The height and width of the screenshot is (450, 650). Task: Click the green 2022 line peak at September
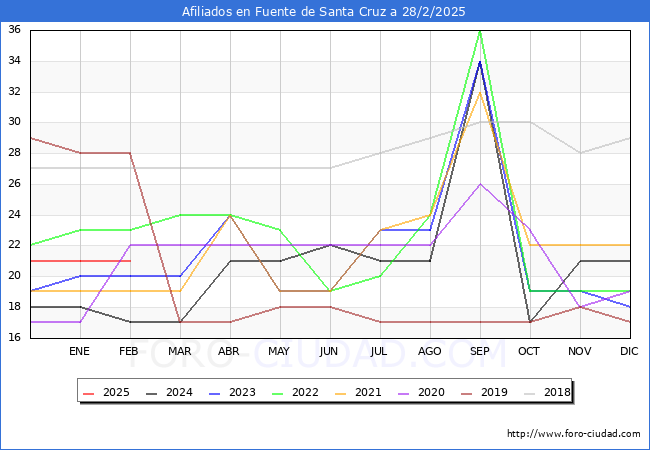[480, 31]
